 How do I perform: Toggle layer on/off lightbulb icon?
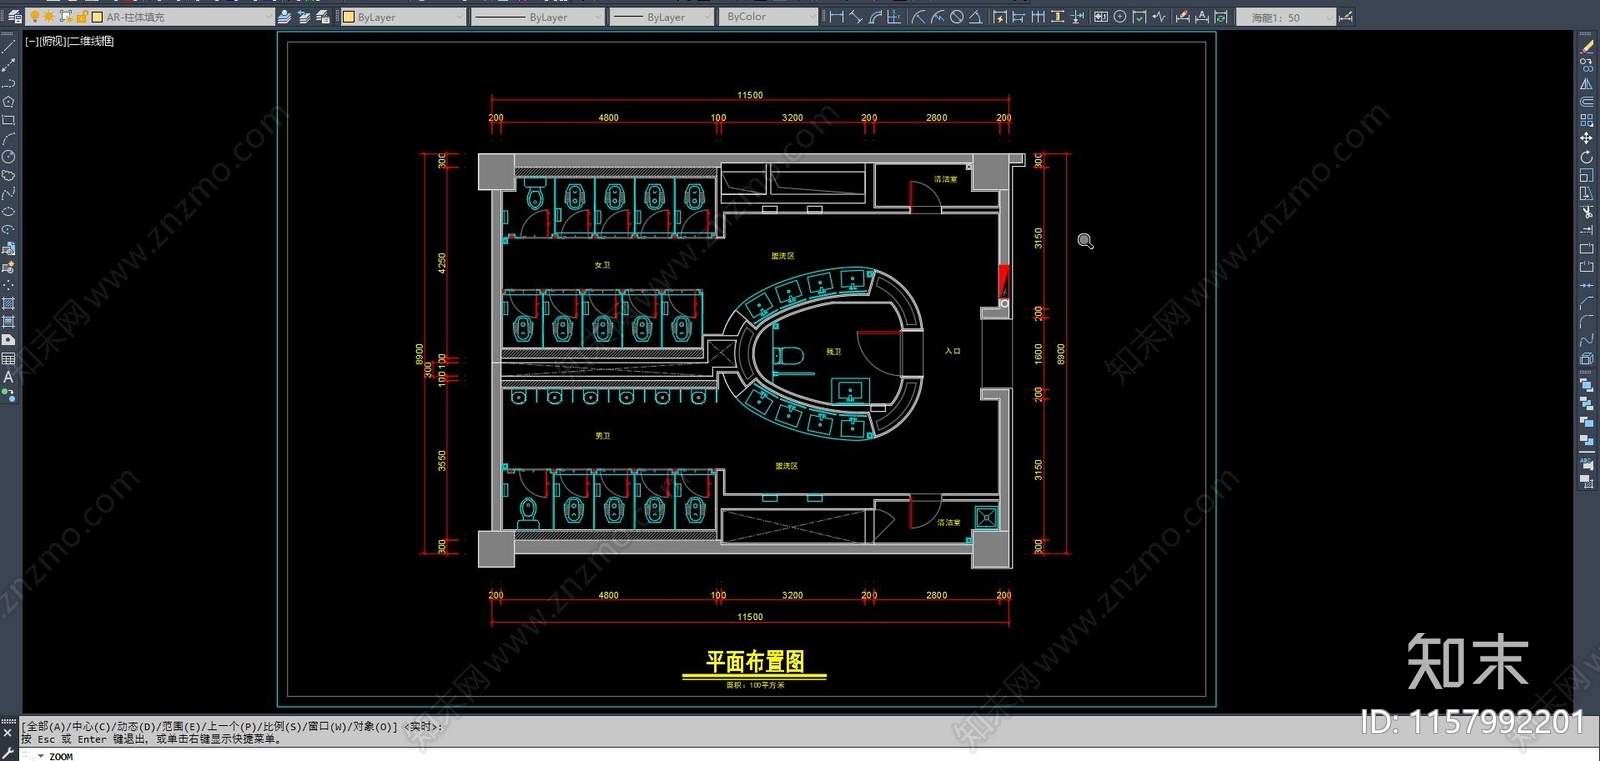(34, 17)
